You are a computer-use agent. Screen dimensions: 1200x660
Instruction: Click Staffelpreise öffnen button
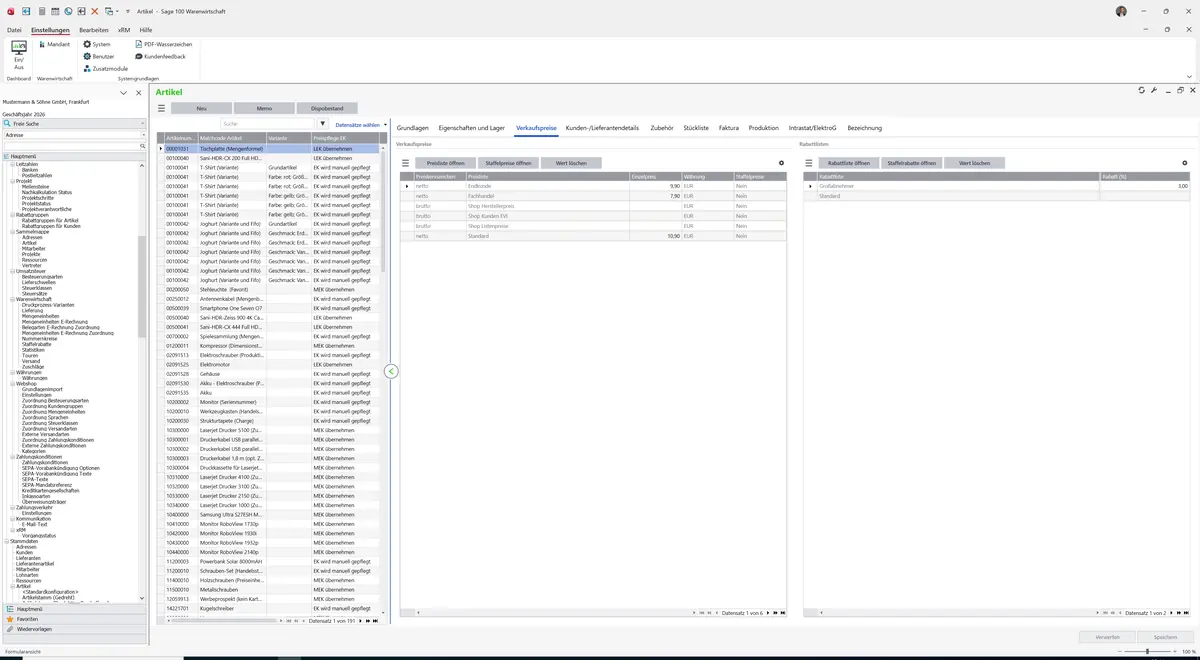coord(509,162)
